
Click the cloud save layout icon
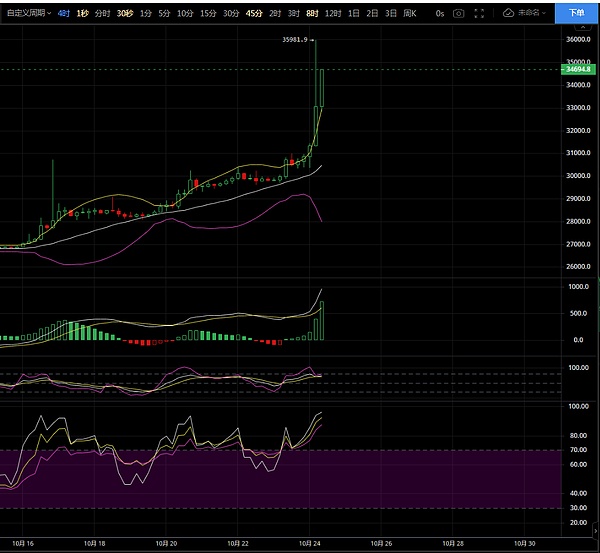pyautogui.click(x=509, y=13)
